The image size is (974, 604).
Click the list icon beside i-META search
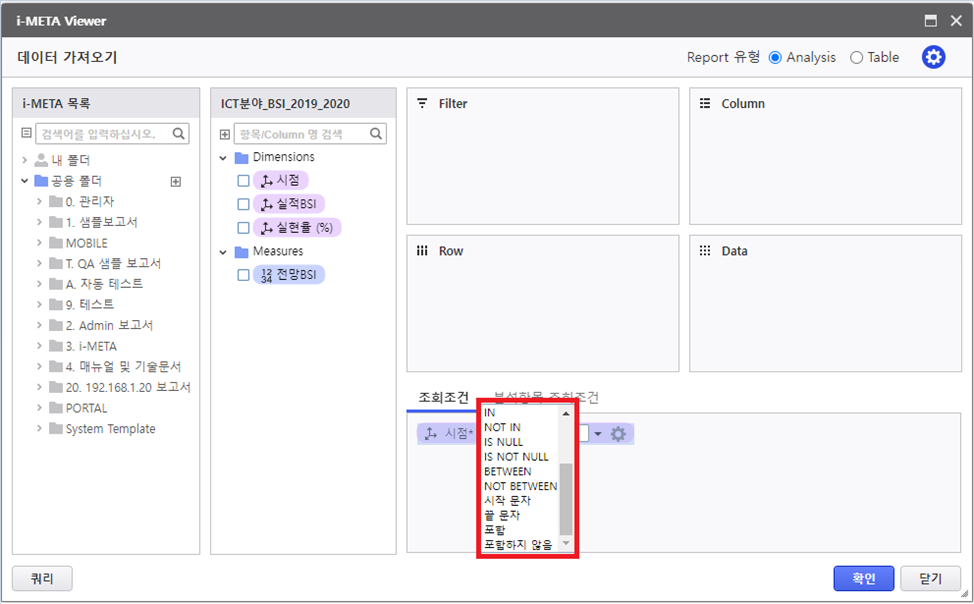point(26,134)
